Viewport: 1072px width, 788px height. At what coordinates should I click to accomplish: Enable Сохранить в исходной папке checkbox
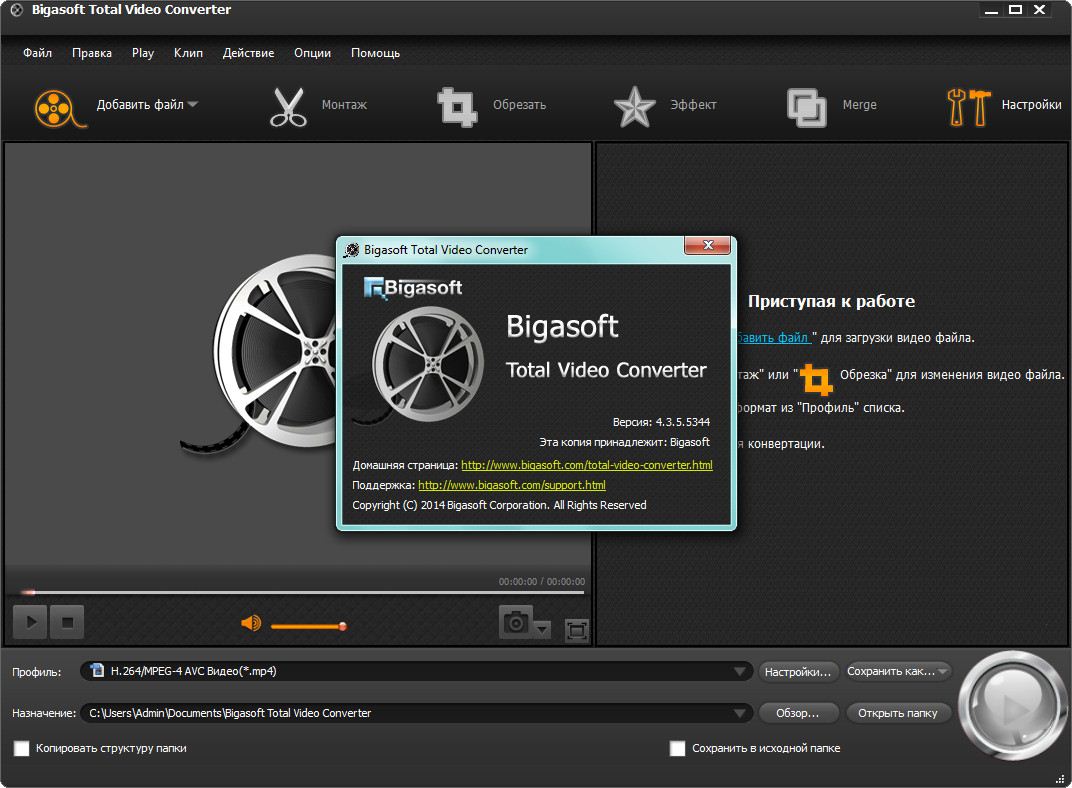(678, 748)
